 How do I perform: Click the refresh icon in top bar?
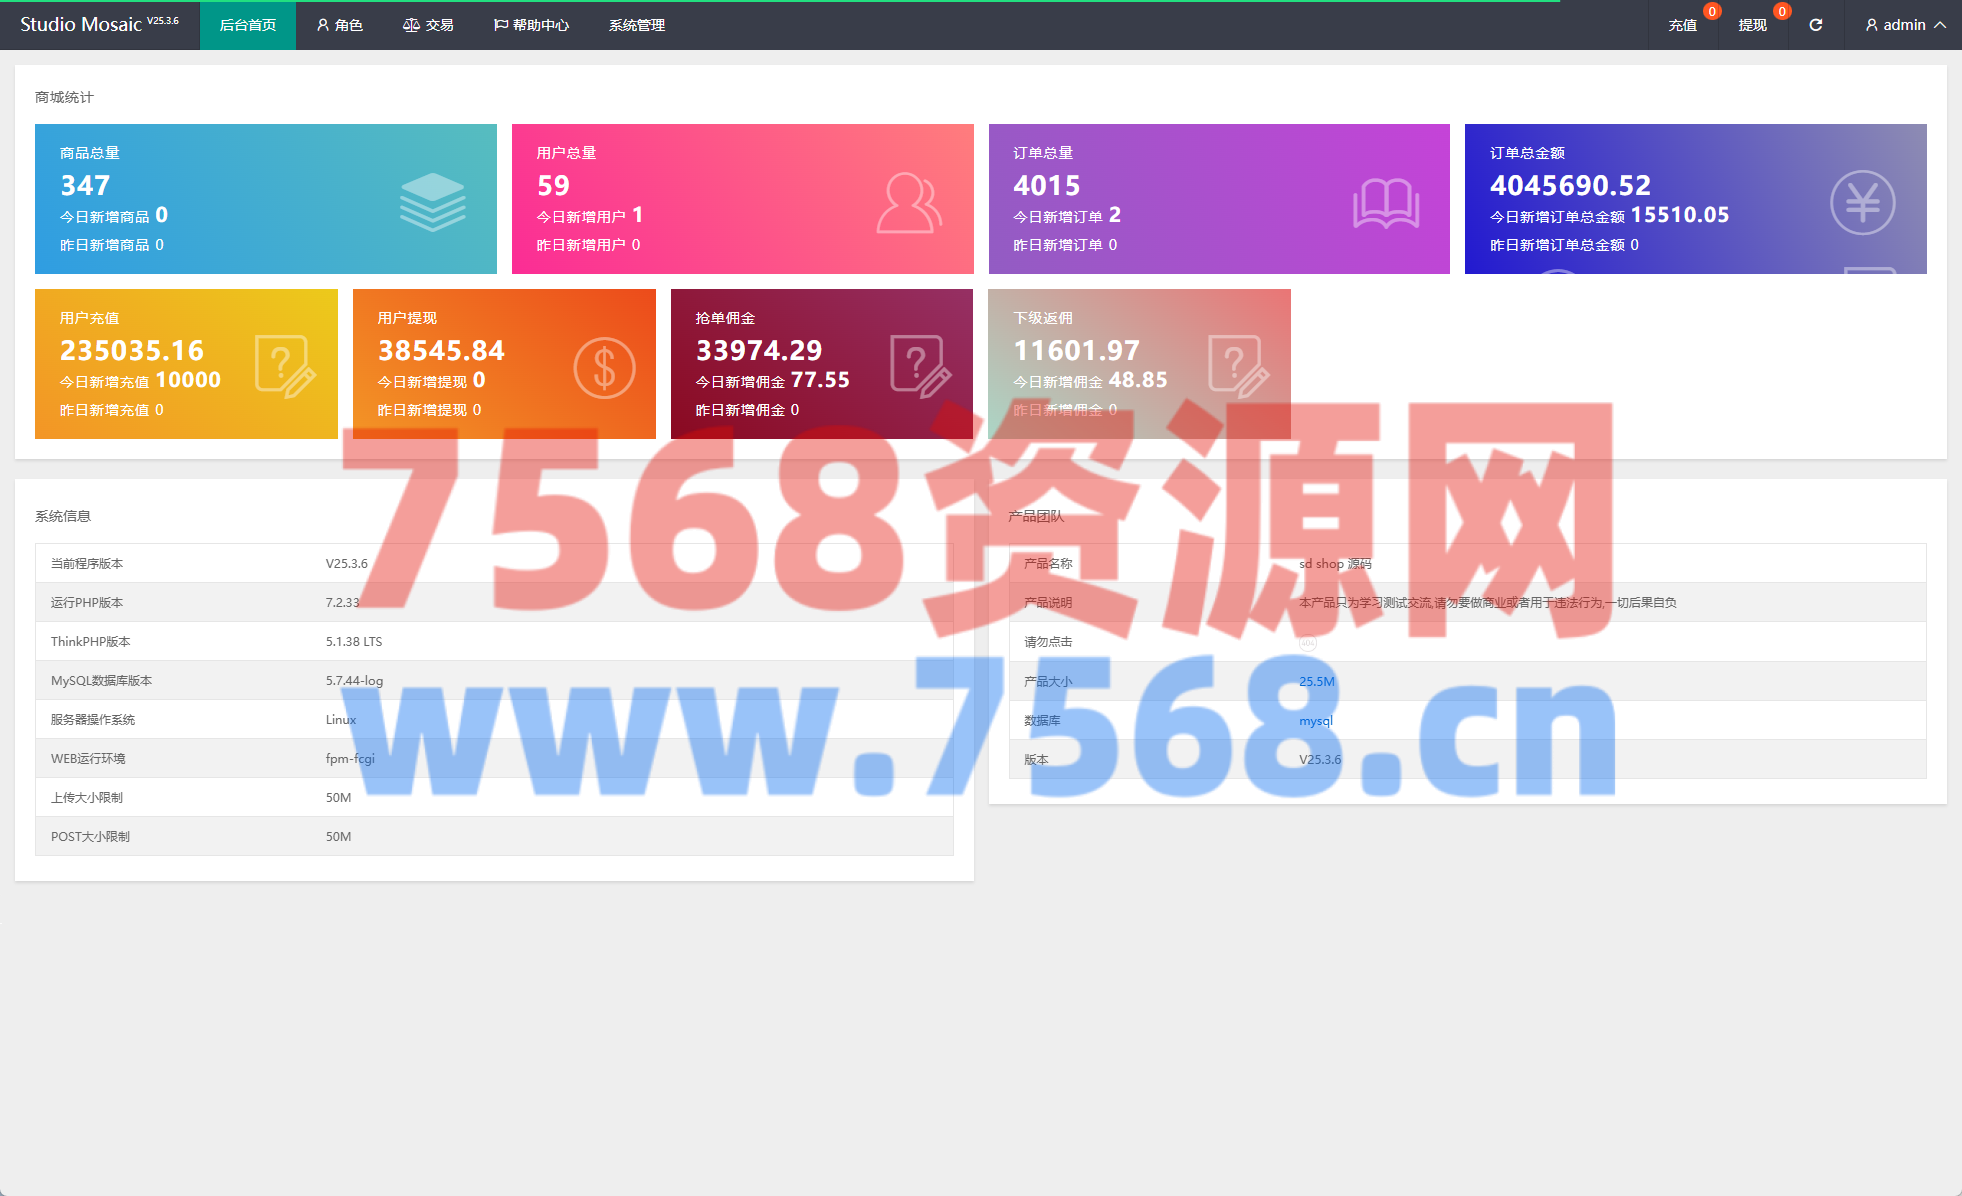pos(1815,25)
